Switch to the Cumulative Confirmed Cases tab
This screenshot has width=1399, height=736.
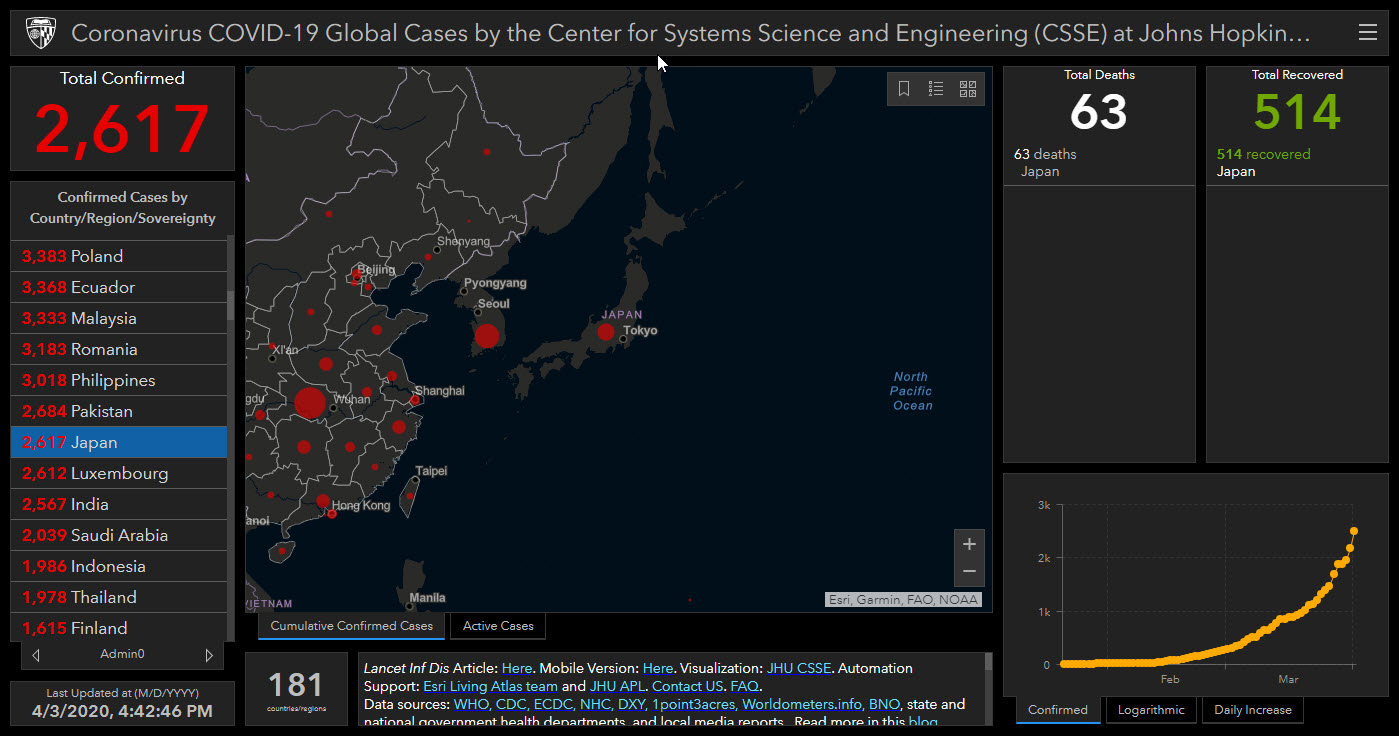[x=352, y=626]
